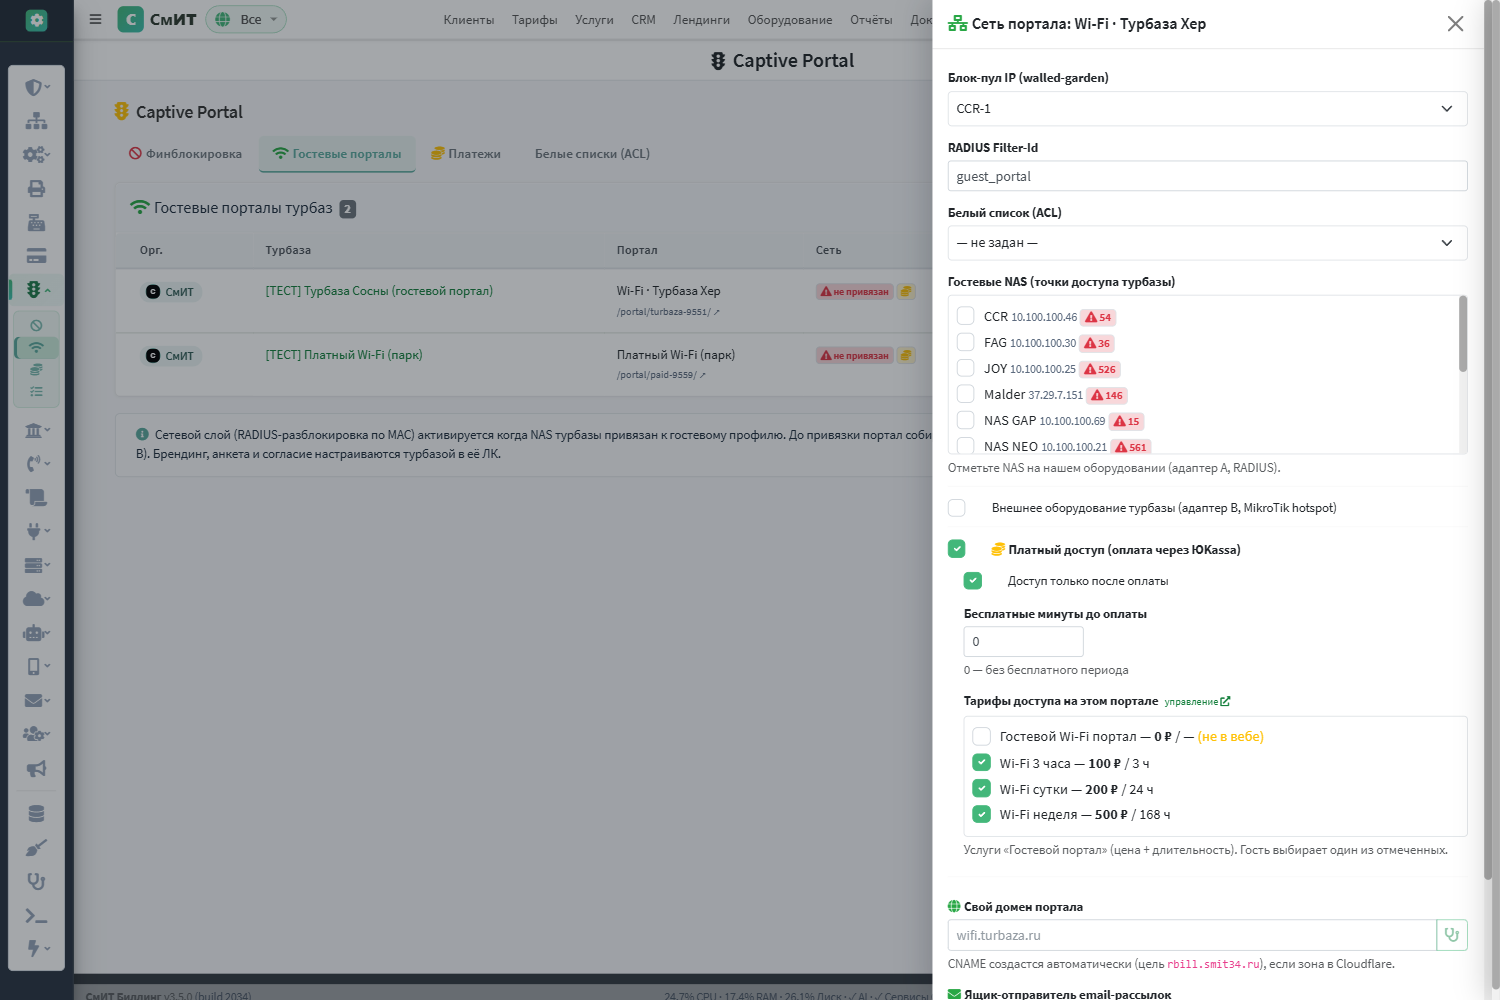Image resolution: width=1500 pixels, height=1000 pixels.
Task: Open the broom cleanup sidebar icon
Action: tap(36, 848)
